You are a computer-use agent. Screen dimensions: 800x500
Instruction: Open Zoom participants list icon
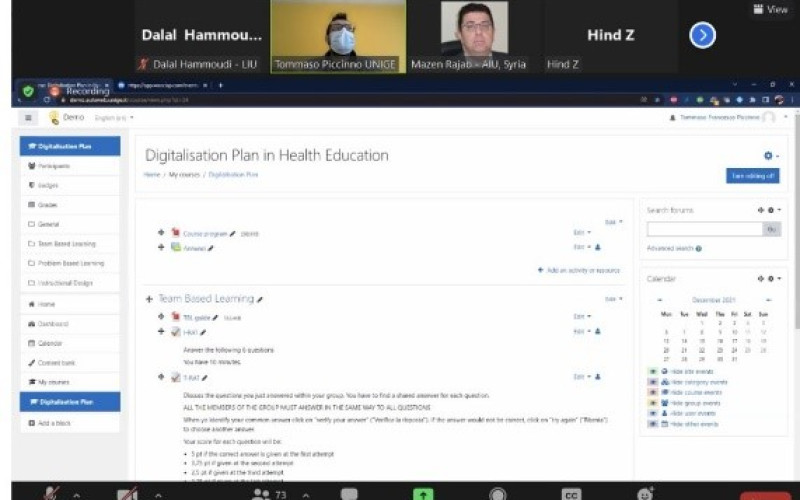tap(261, 494)
